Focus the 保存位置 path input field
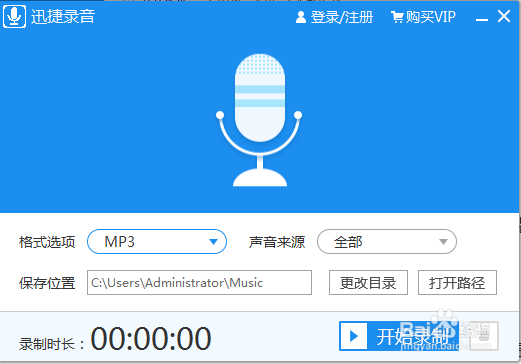Image resolution: width=521 pixels, height=364 pixels. pos(199,283)
